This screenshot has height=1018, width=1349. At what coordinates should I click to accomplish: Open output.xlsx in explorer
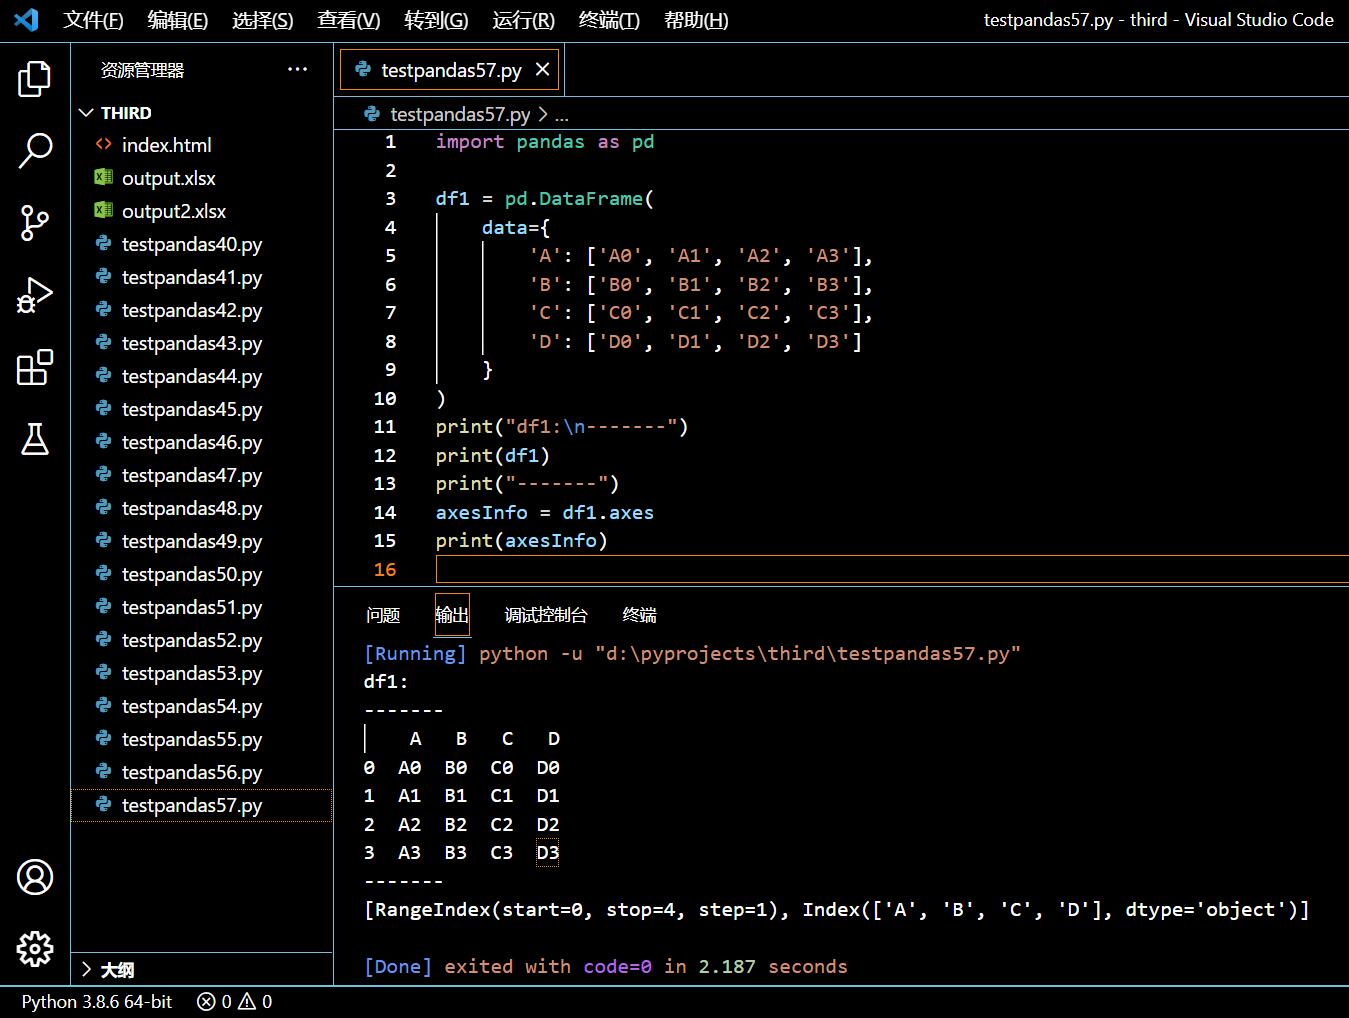(202, 178)
